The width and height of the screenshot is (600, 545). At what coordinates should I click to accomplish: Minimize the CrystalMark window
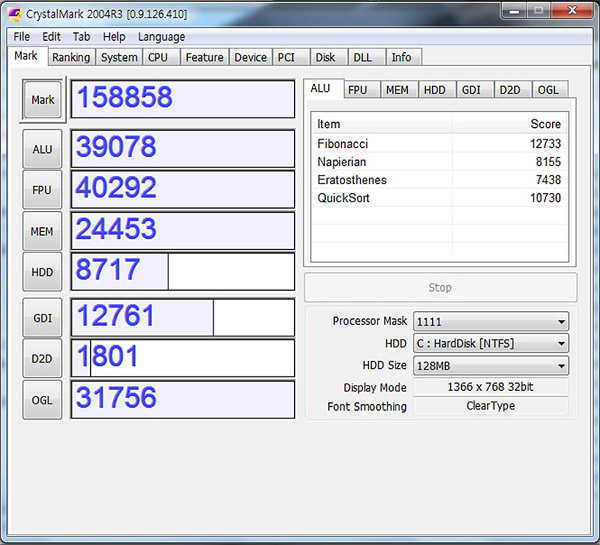514,10
